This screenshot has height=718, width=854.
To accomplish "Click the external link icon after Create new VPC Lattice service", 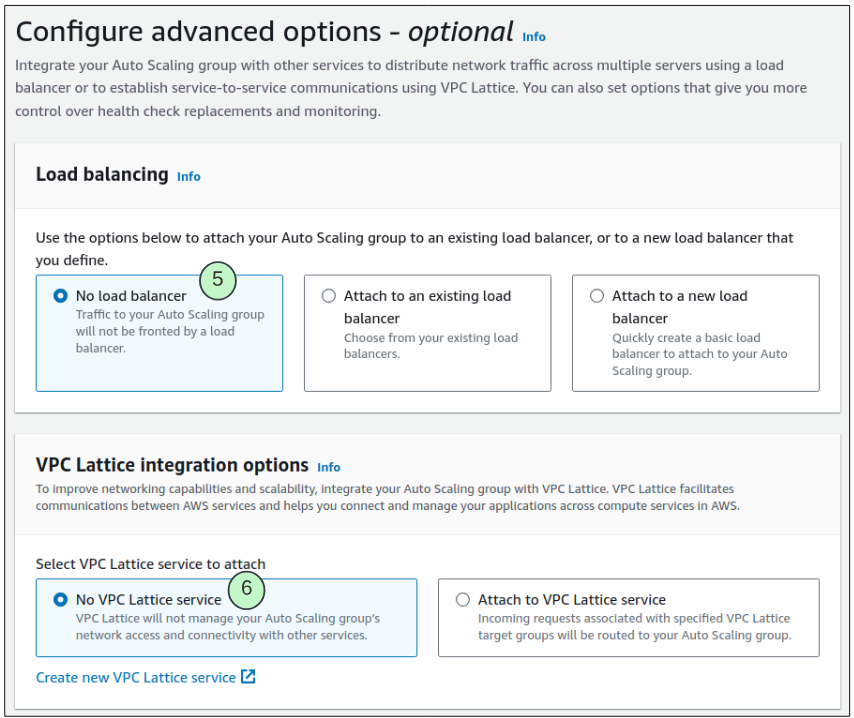I will 248,677.
